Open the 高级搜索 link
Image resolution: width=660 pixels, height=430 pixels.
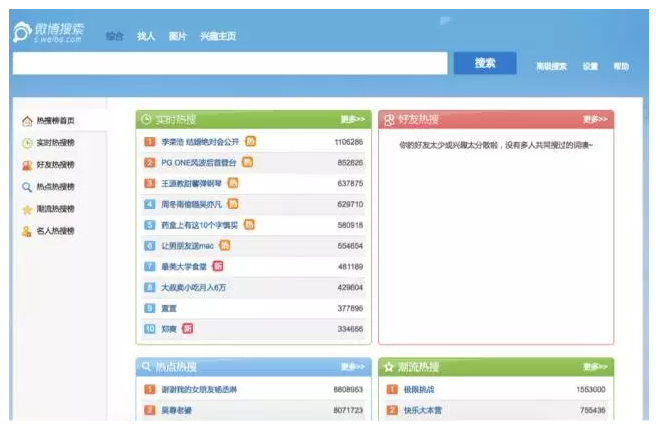551,67
